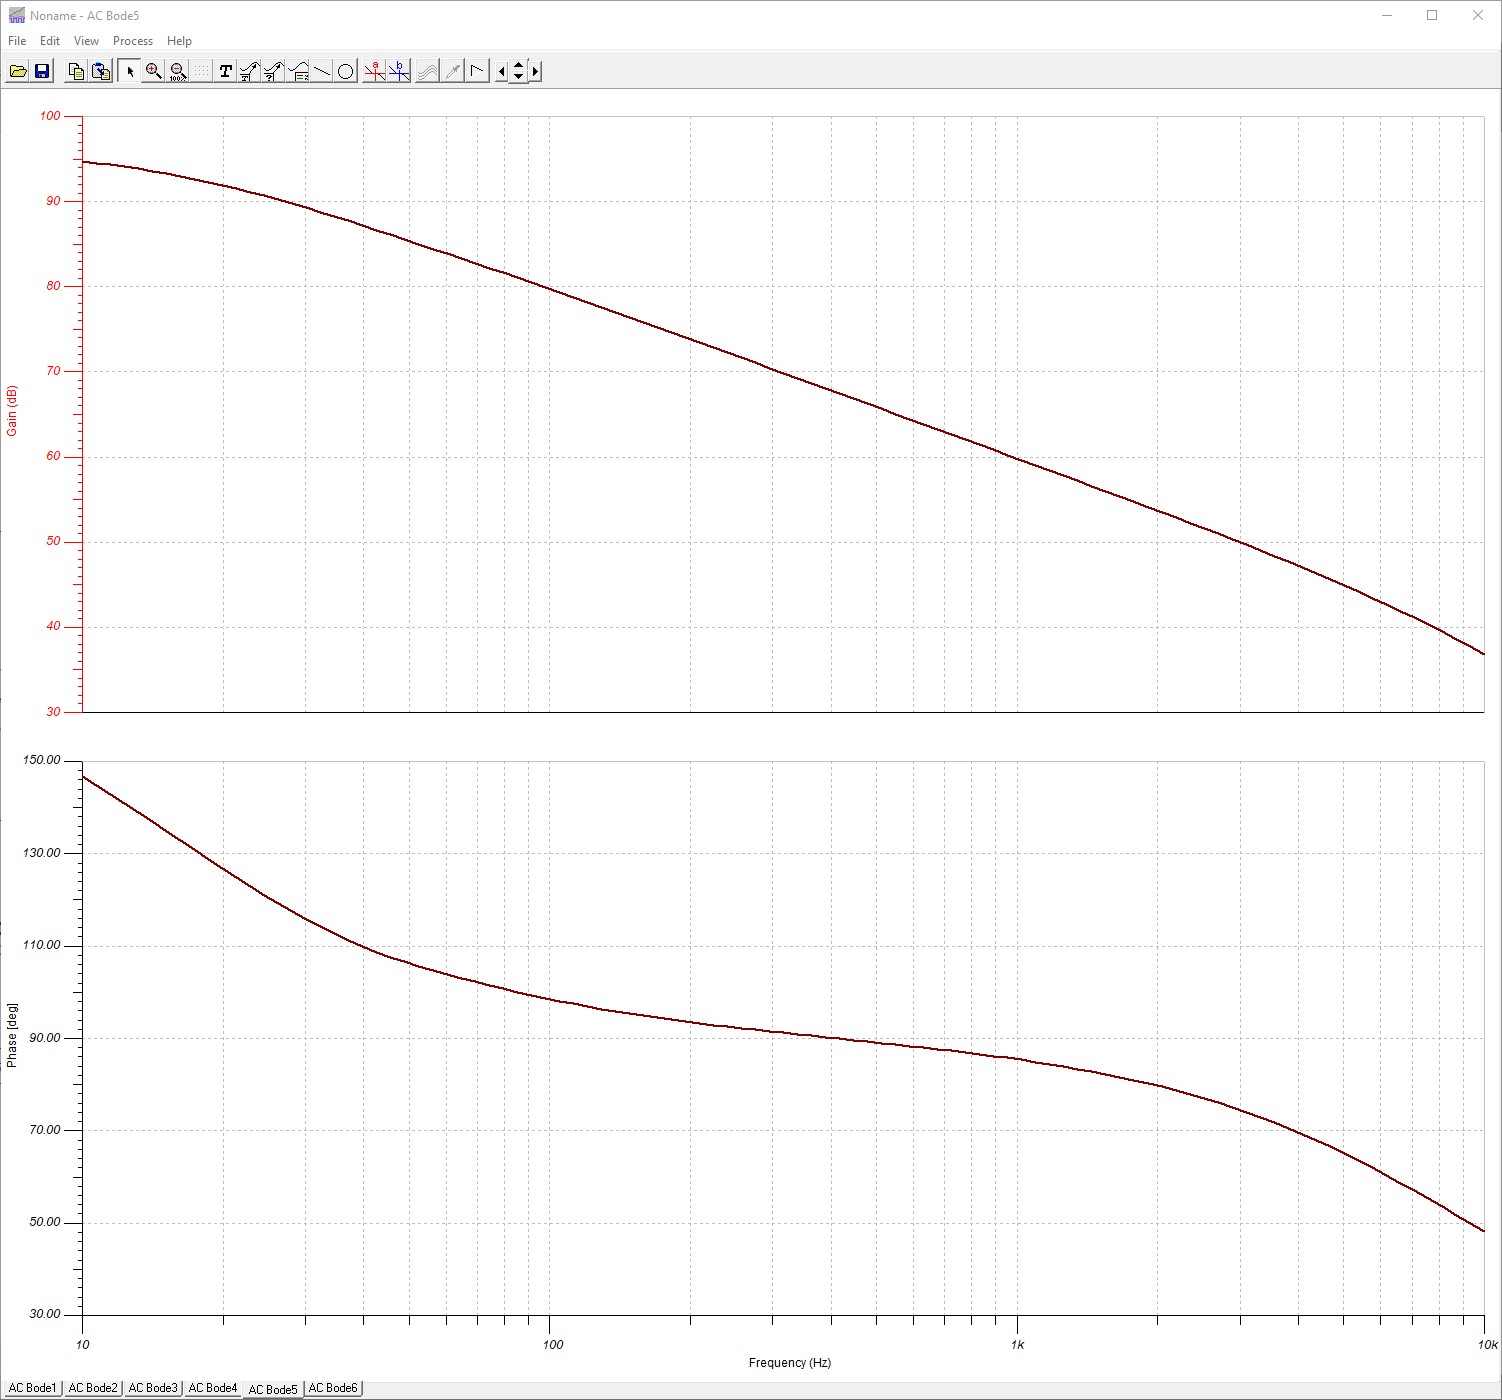Click the eyedropper icon in toolbar
The image size is (1502, 1400).
click(x=452, y=71)
